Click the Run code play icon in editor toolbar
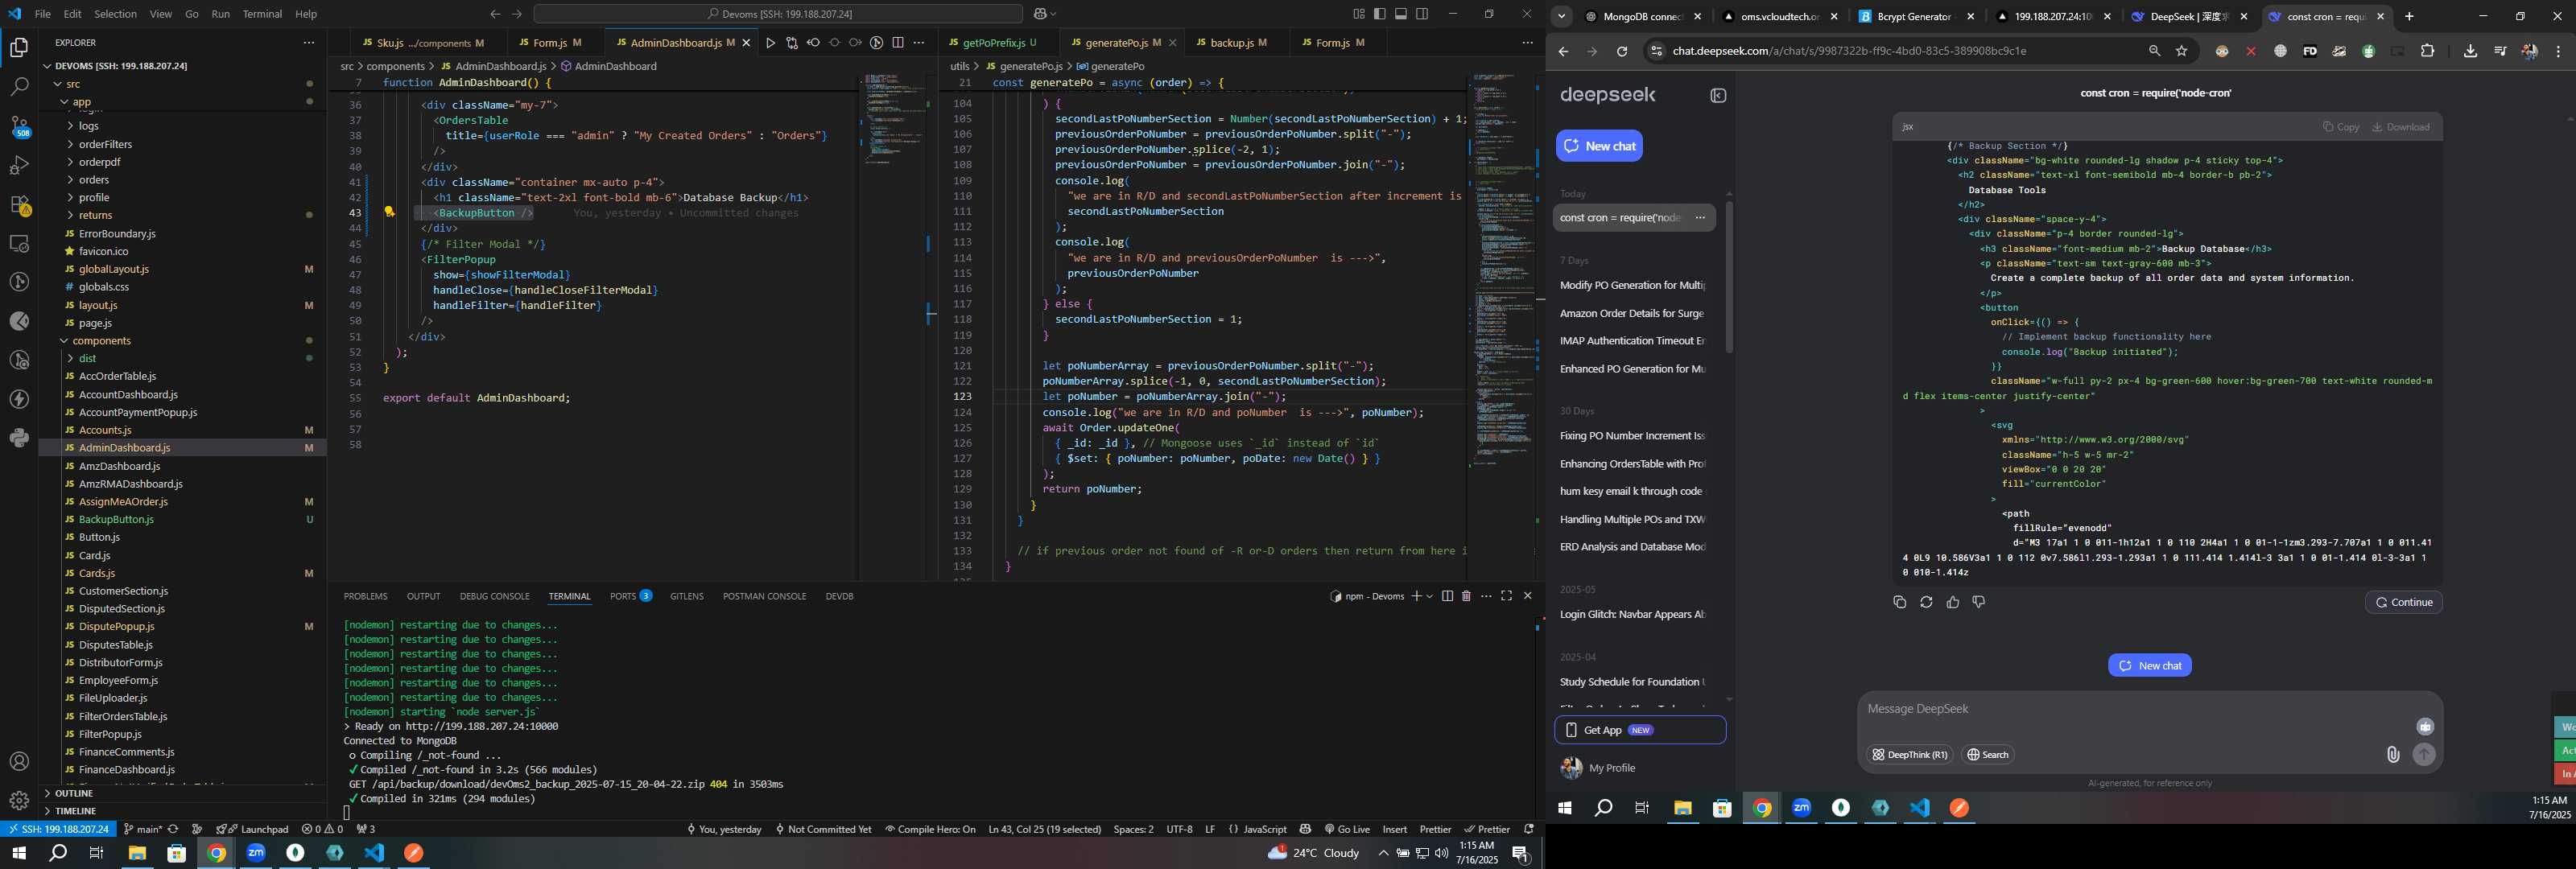The width and height of the screenshot is (2576, 869). point(770,43)
